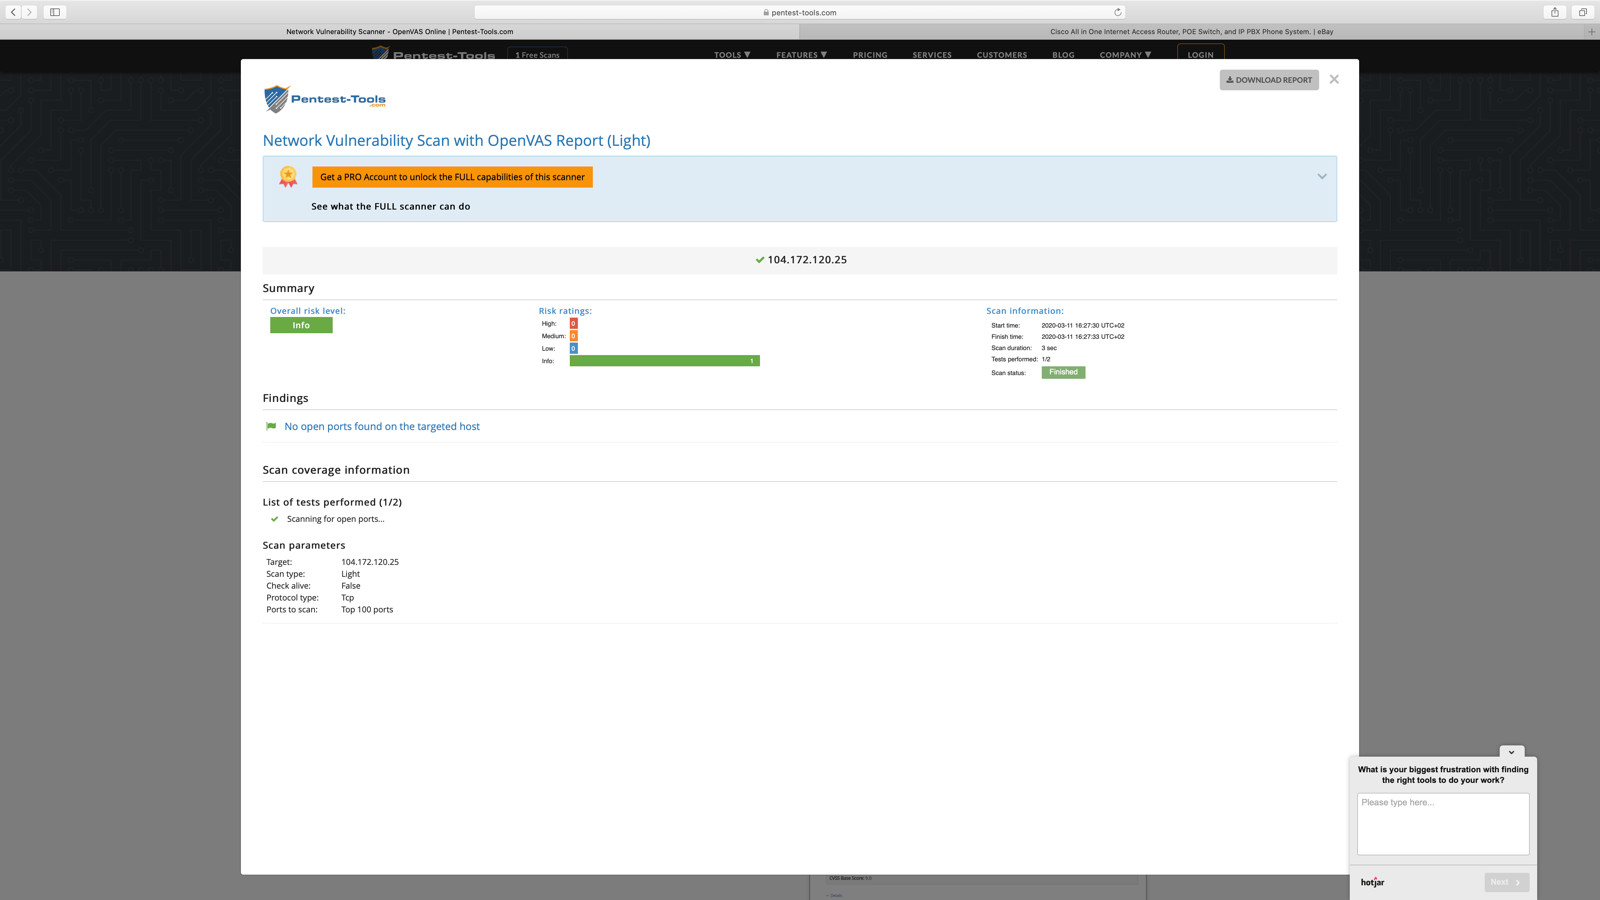The height and width of the screenshot is (900, 1600).
Task: Click green flag icon next to finding
Action: (x=271, y=426)
